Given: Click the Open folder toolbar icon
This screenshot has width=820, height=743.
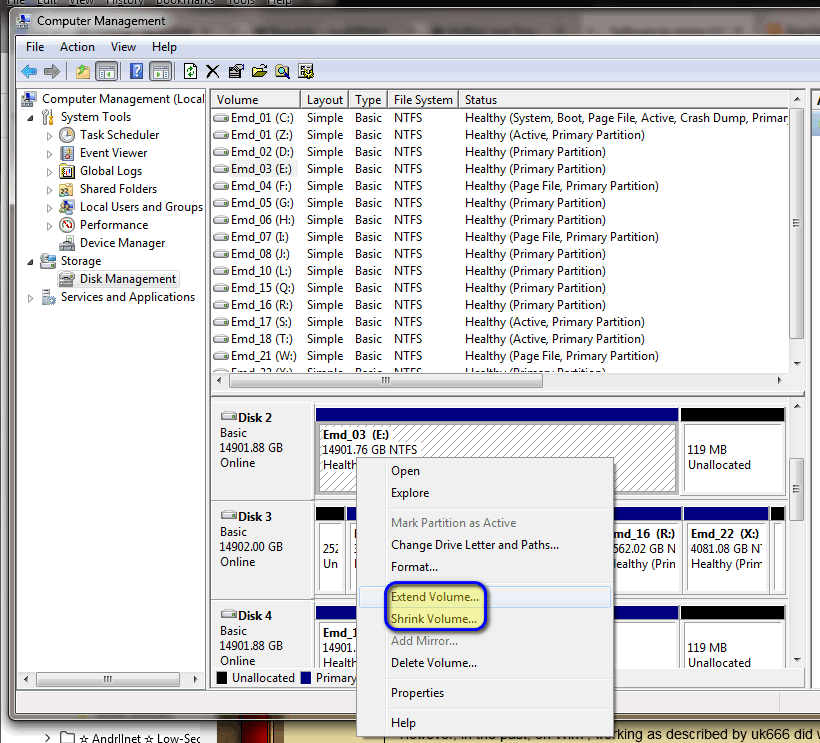Looking at the screenshot, I should 259,71.
